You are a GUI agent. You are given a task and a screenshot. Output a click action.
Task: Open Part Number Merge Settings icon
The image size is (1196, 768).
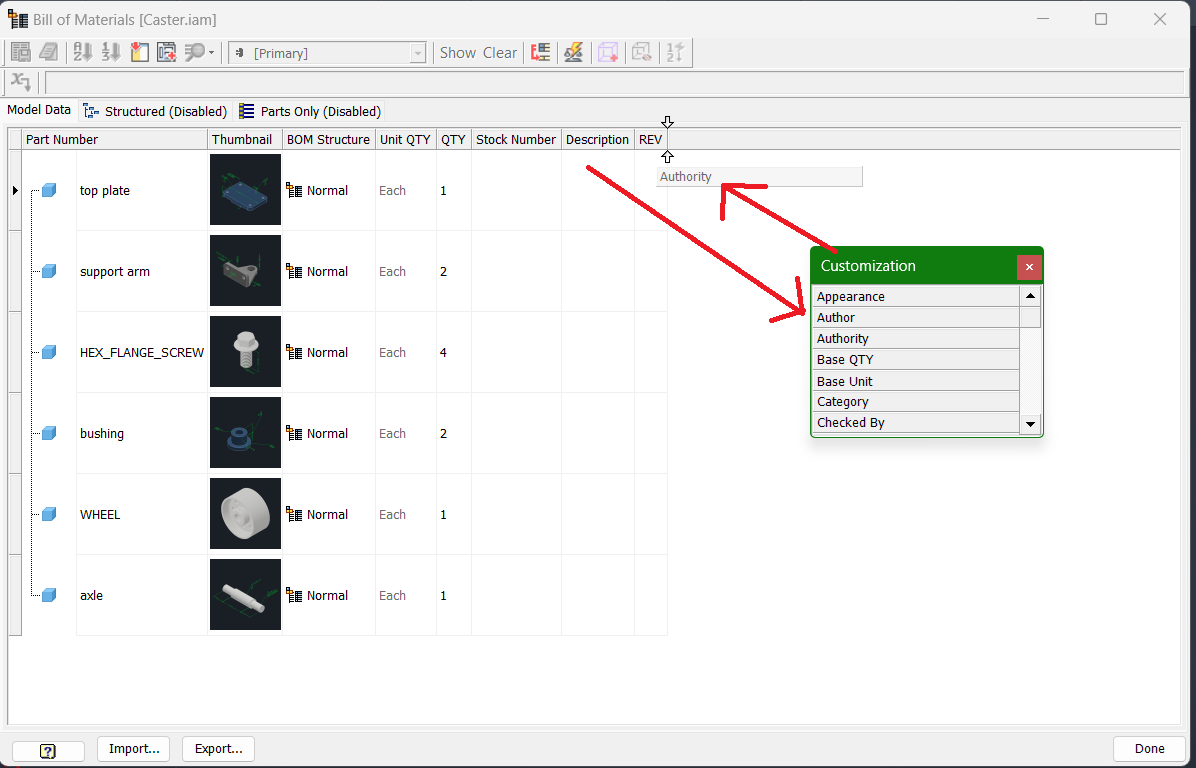541,53
